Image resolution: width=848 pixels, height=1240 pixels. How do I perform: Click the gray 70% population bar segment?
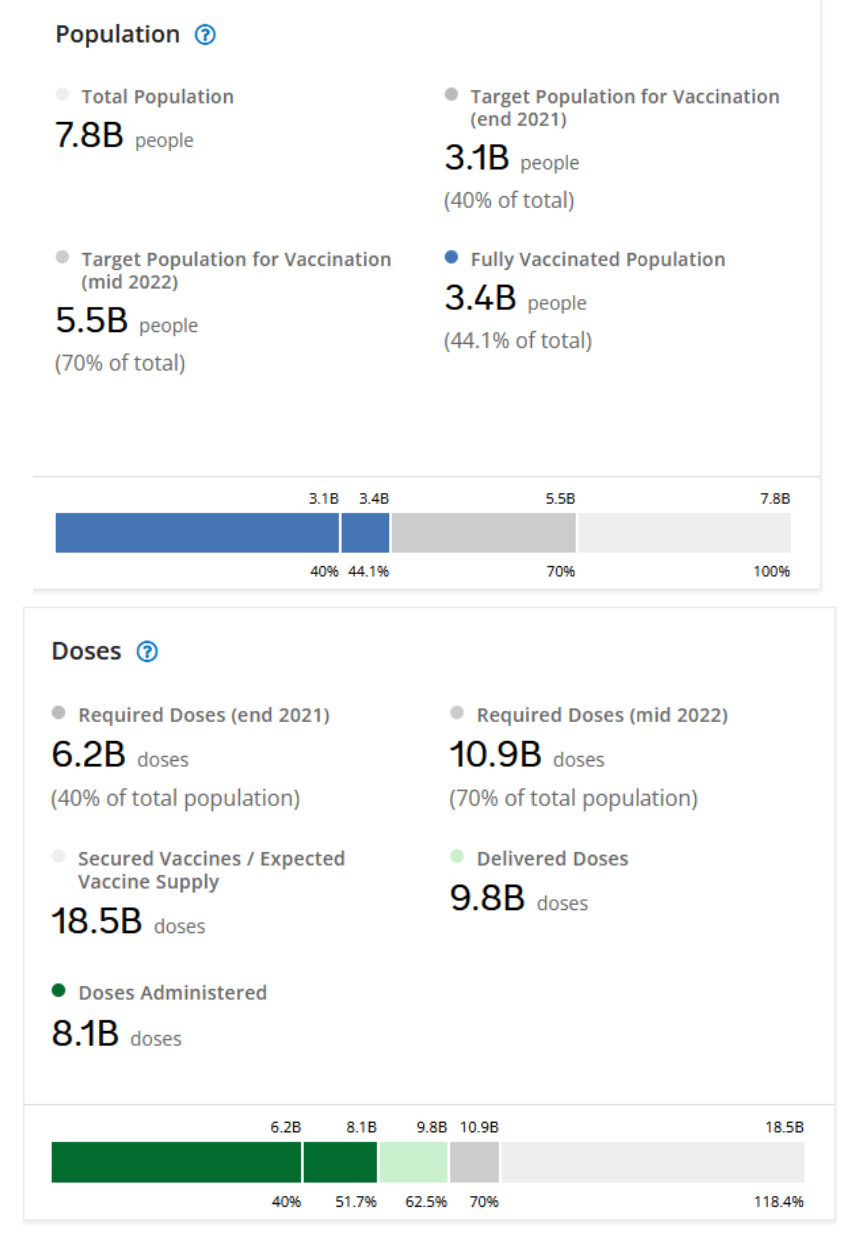(x=483, y=533)
